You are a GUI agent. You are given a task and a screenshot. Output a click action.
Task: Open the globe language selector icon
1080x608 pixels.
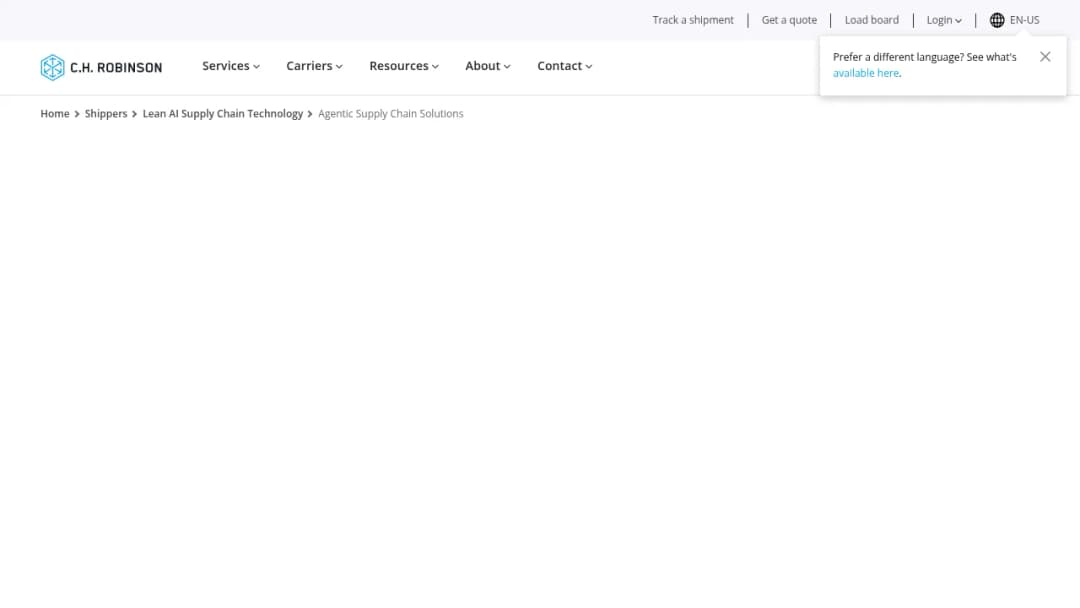997,20
